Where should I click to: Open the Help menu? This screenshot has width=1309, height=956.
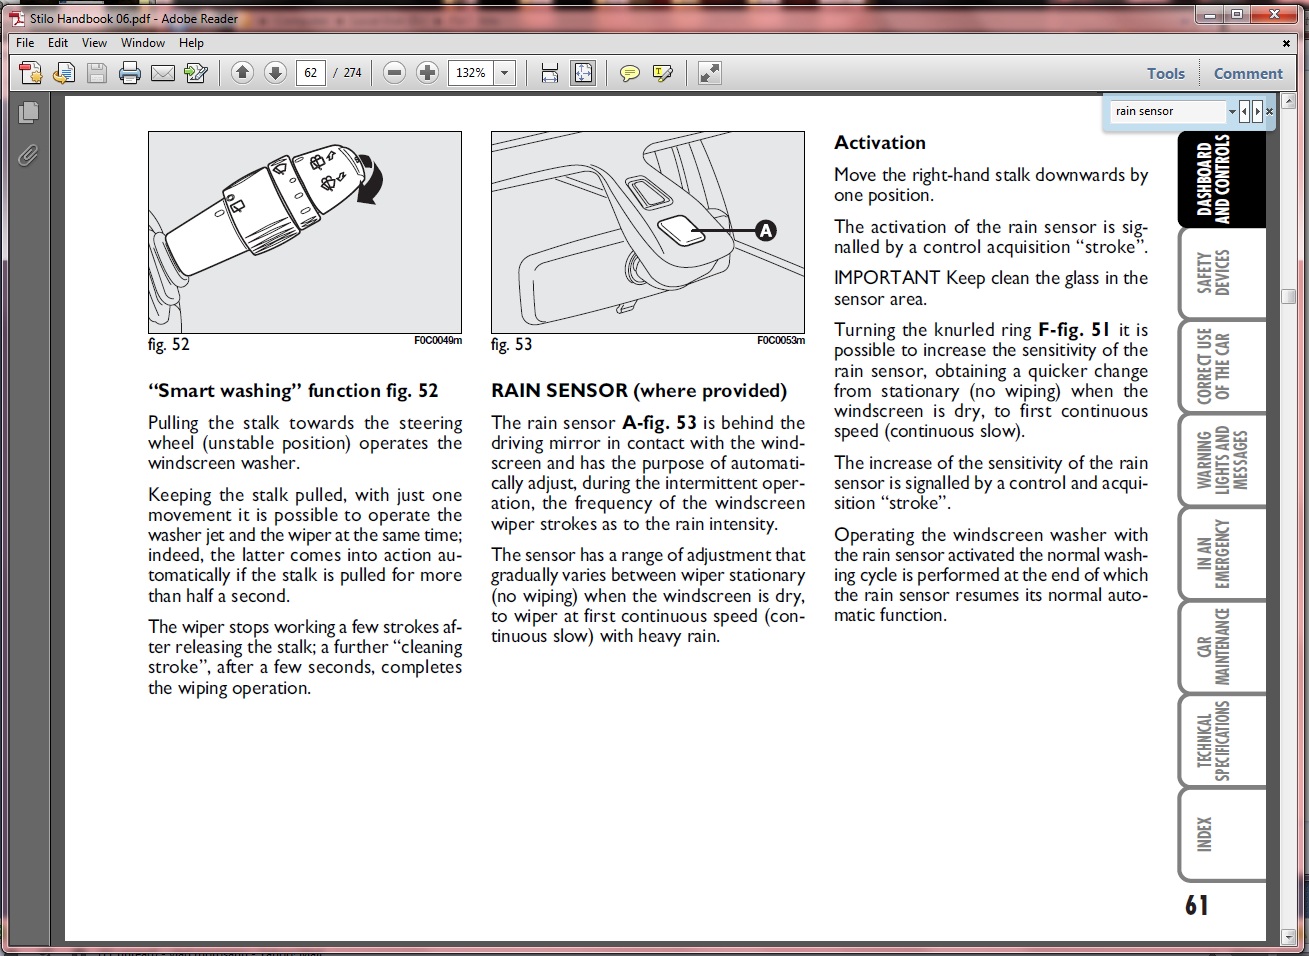[x=191, y=43]
